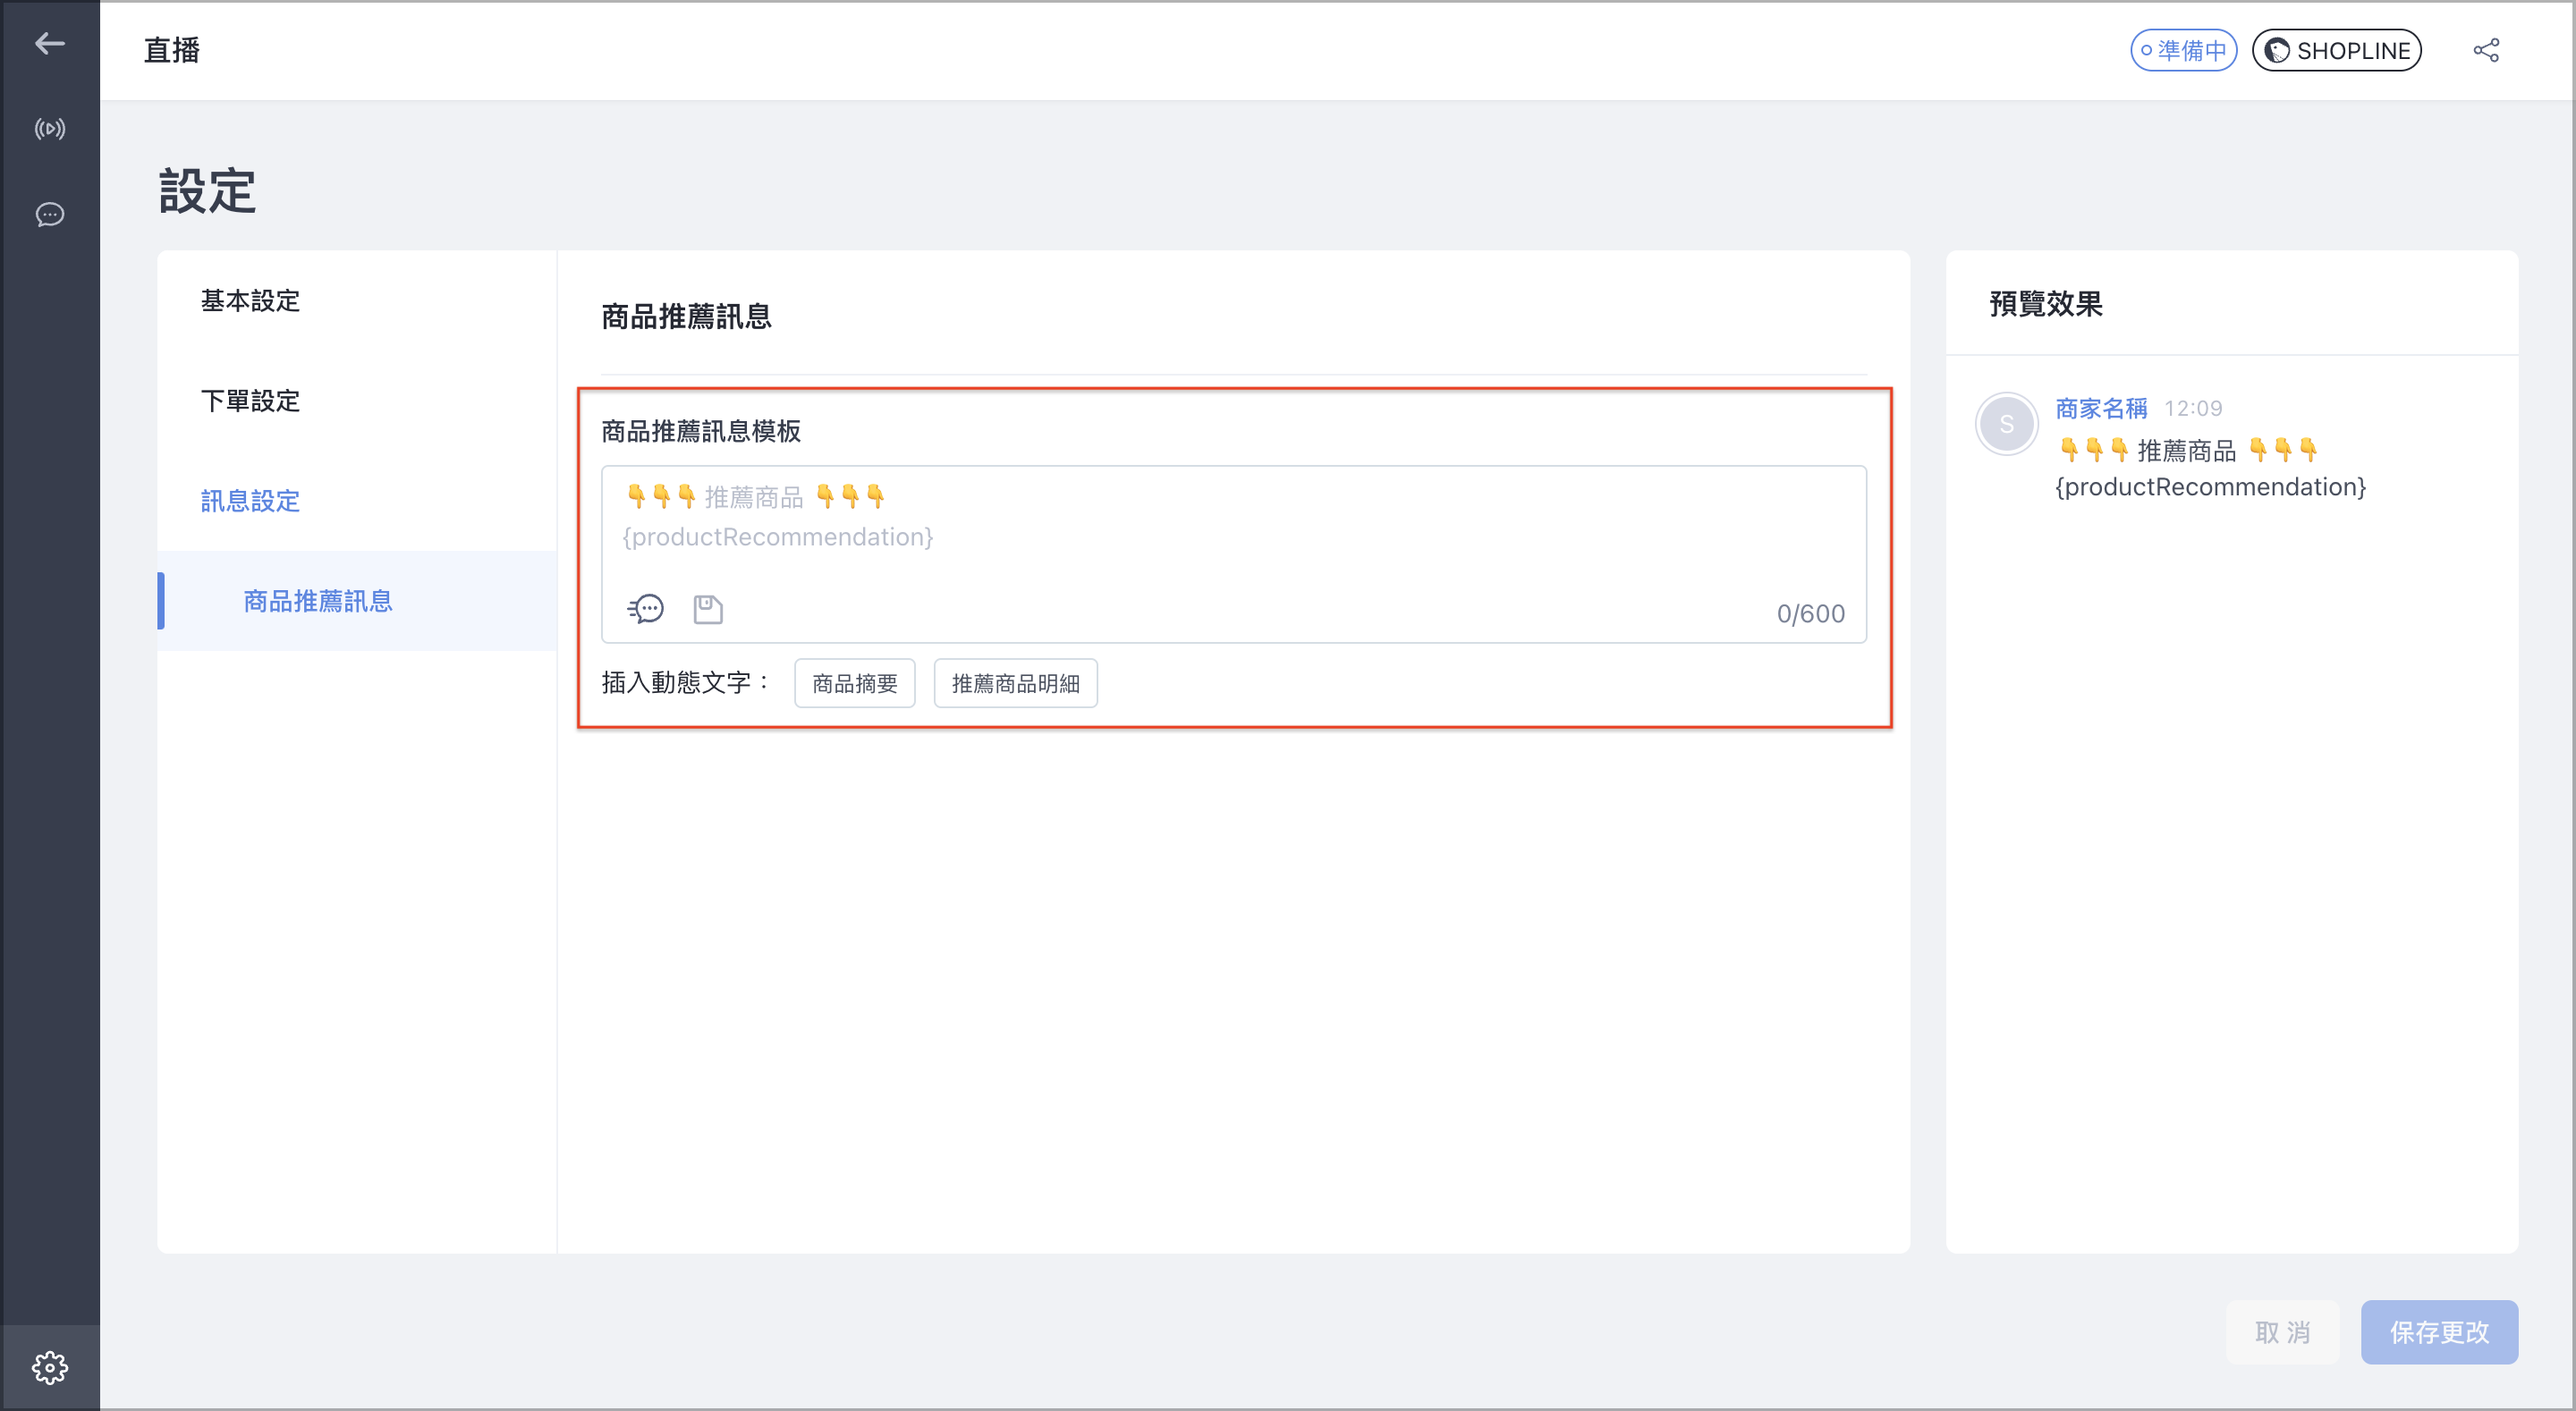Select the 商品推薦訊息 submenu item

click(318, 600)
